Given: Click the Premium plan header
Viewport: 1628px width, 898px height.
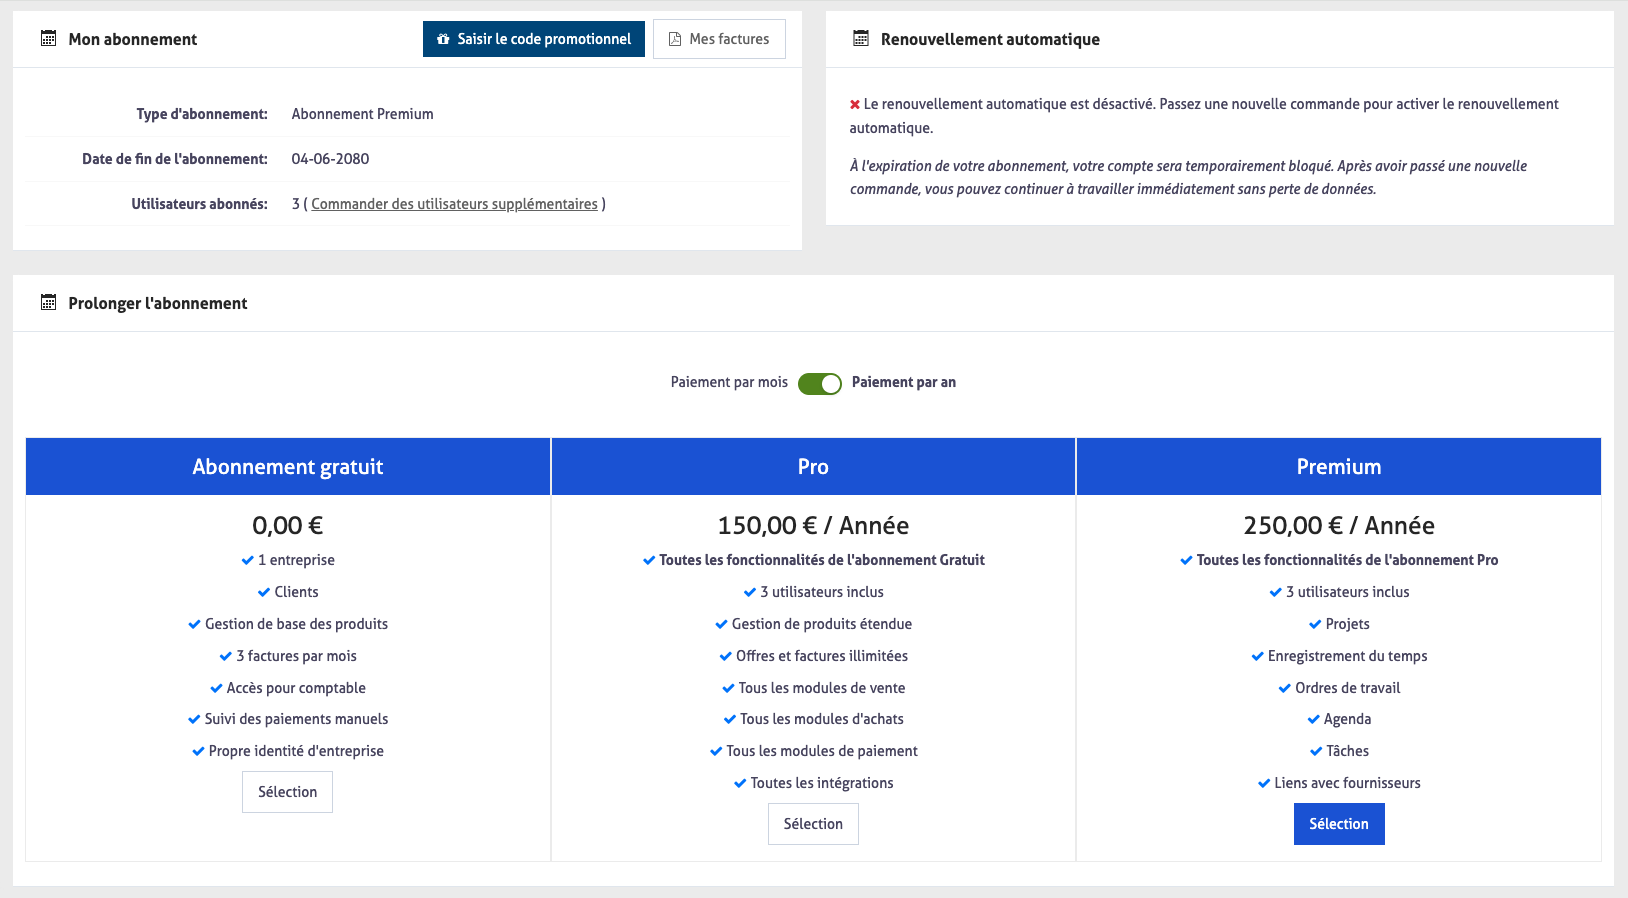Looking at the screenshot, I should (1338, 467).
